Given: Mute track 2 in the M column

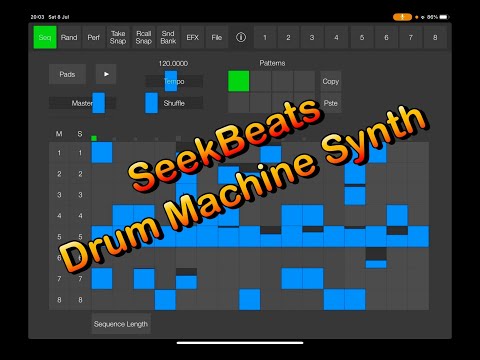Looking at the screenshot, I should [x=59, y=174].
